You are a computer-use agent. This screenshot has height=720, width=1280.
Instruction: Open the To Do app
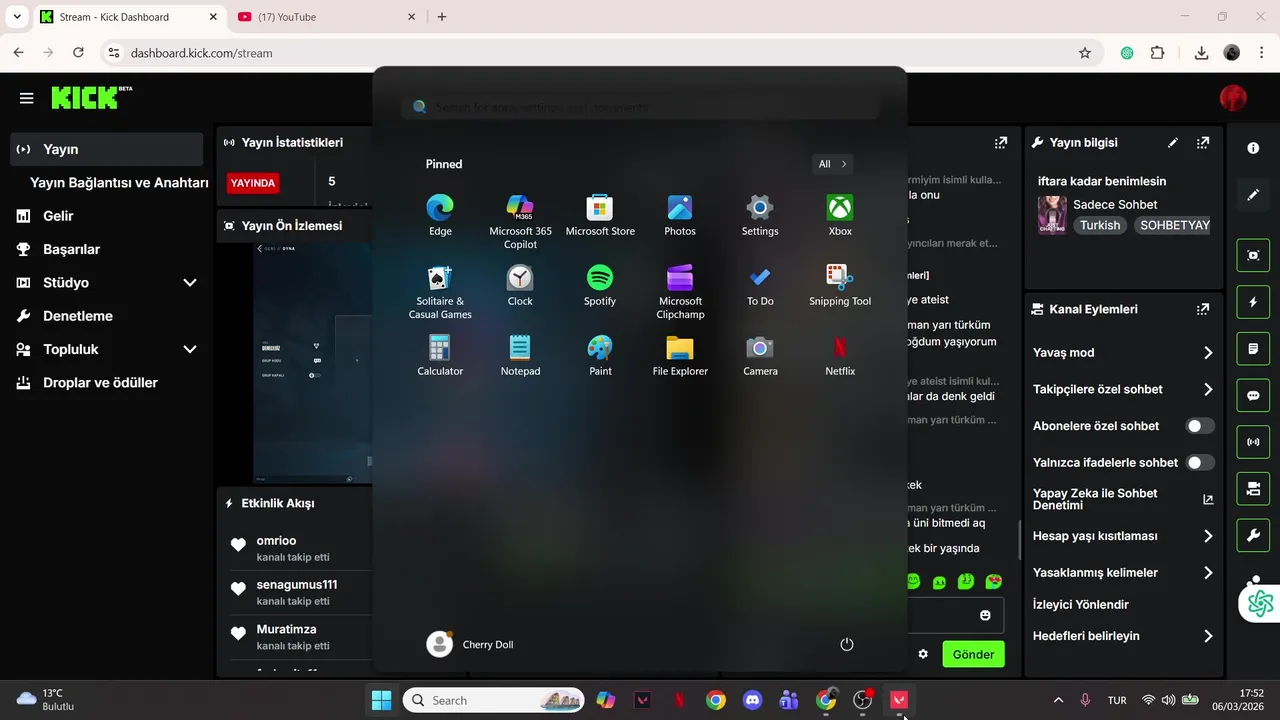(760, 286)
